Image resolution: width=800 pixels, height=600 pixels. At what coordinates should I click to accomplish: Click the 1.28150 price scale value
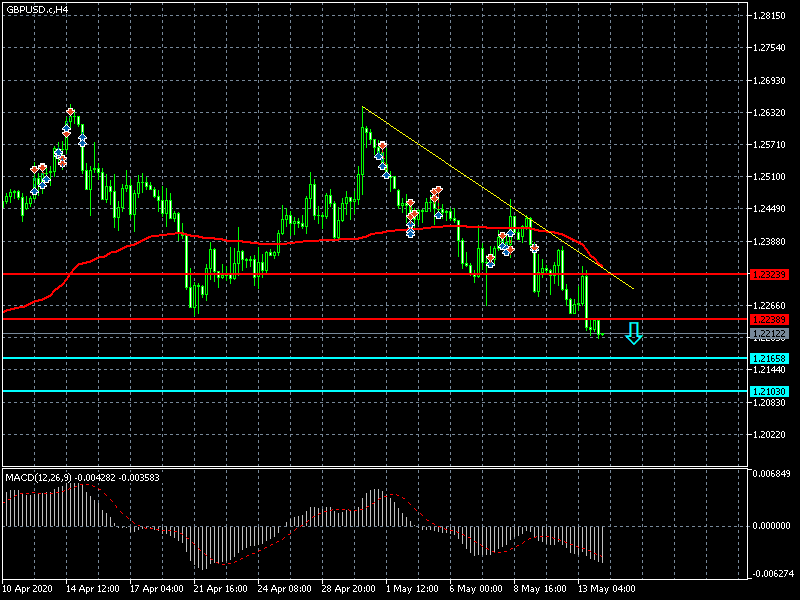pyautogui.click(x=770, y=16)
